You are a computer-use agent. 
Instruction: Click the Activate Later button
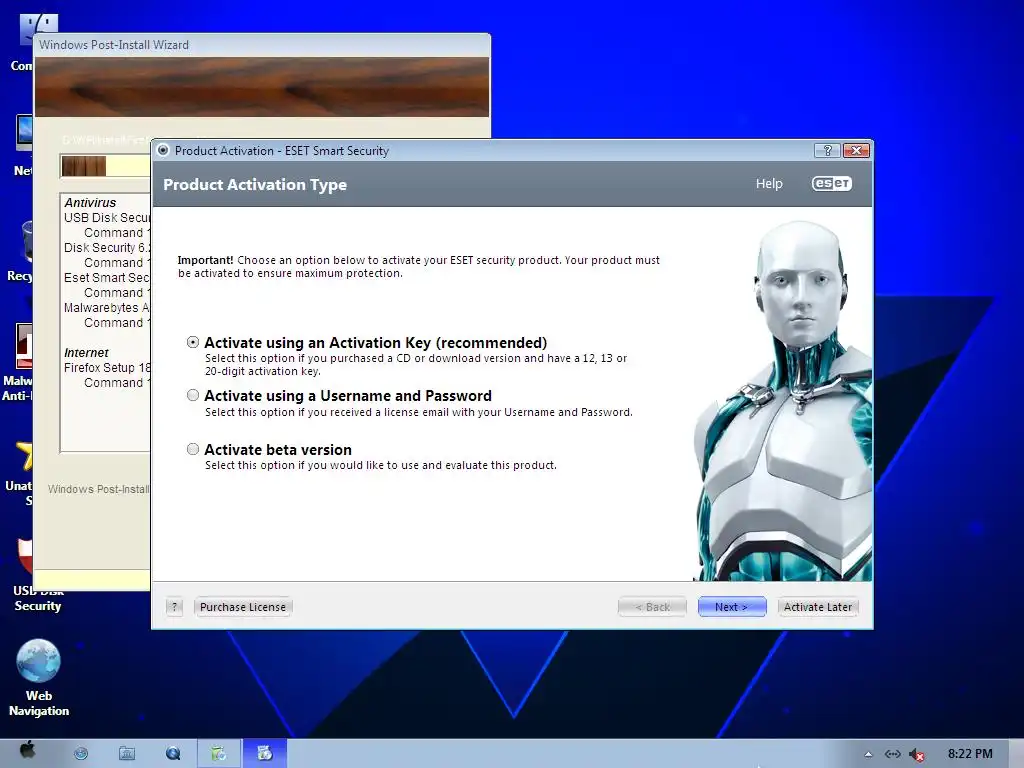[x=818, y=607]
